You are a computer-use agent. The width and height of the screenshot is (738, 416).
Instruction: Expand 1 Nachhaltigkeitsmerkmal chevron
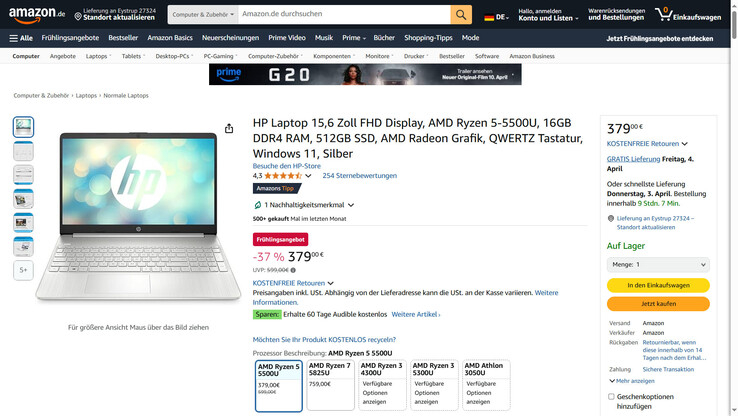pyautogui.click(x=351, y=205)
